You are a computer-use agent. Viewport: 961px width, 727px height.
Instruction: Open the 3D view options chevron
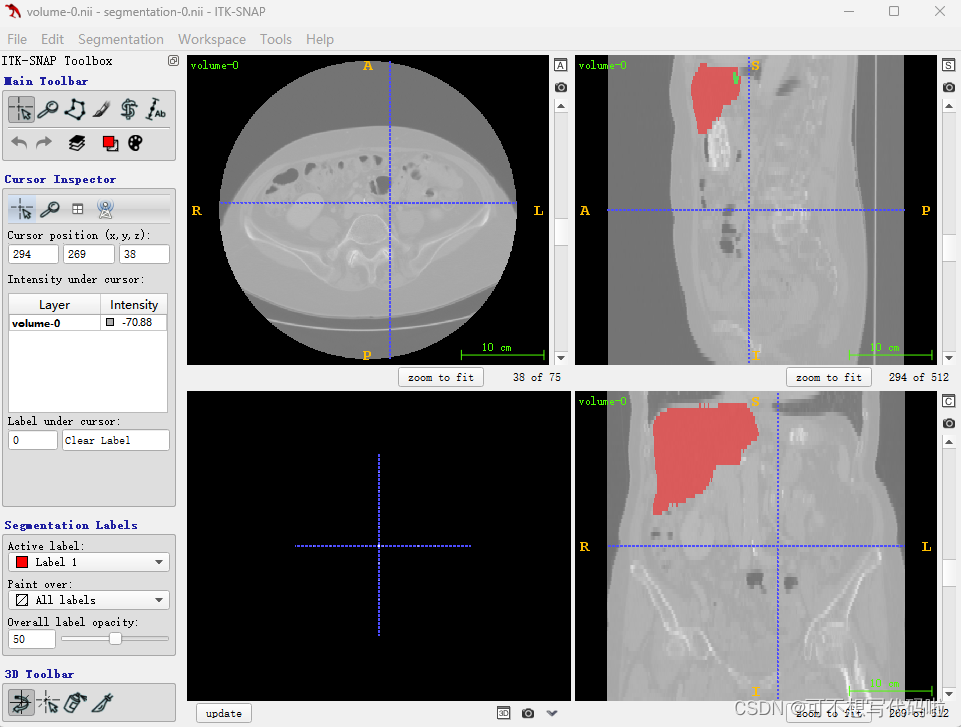click(552, 713)
